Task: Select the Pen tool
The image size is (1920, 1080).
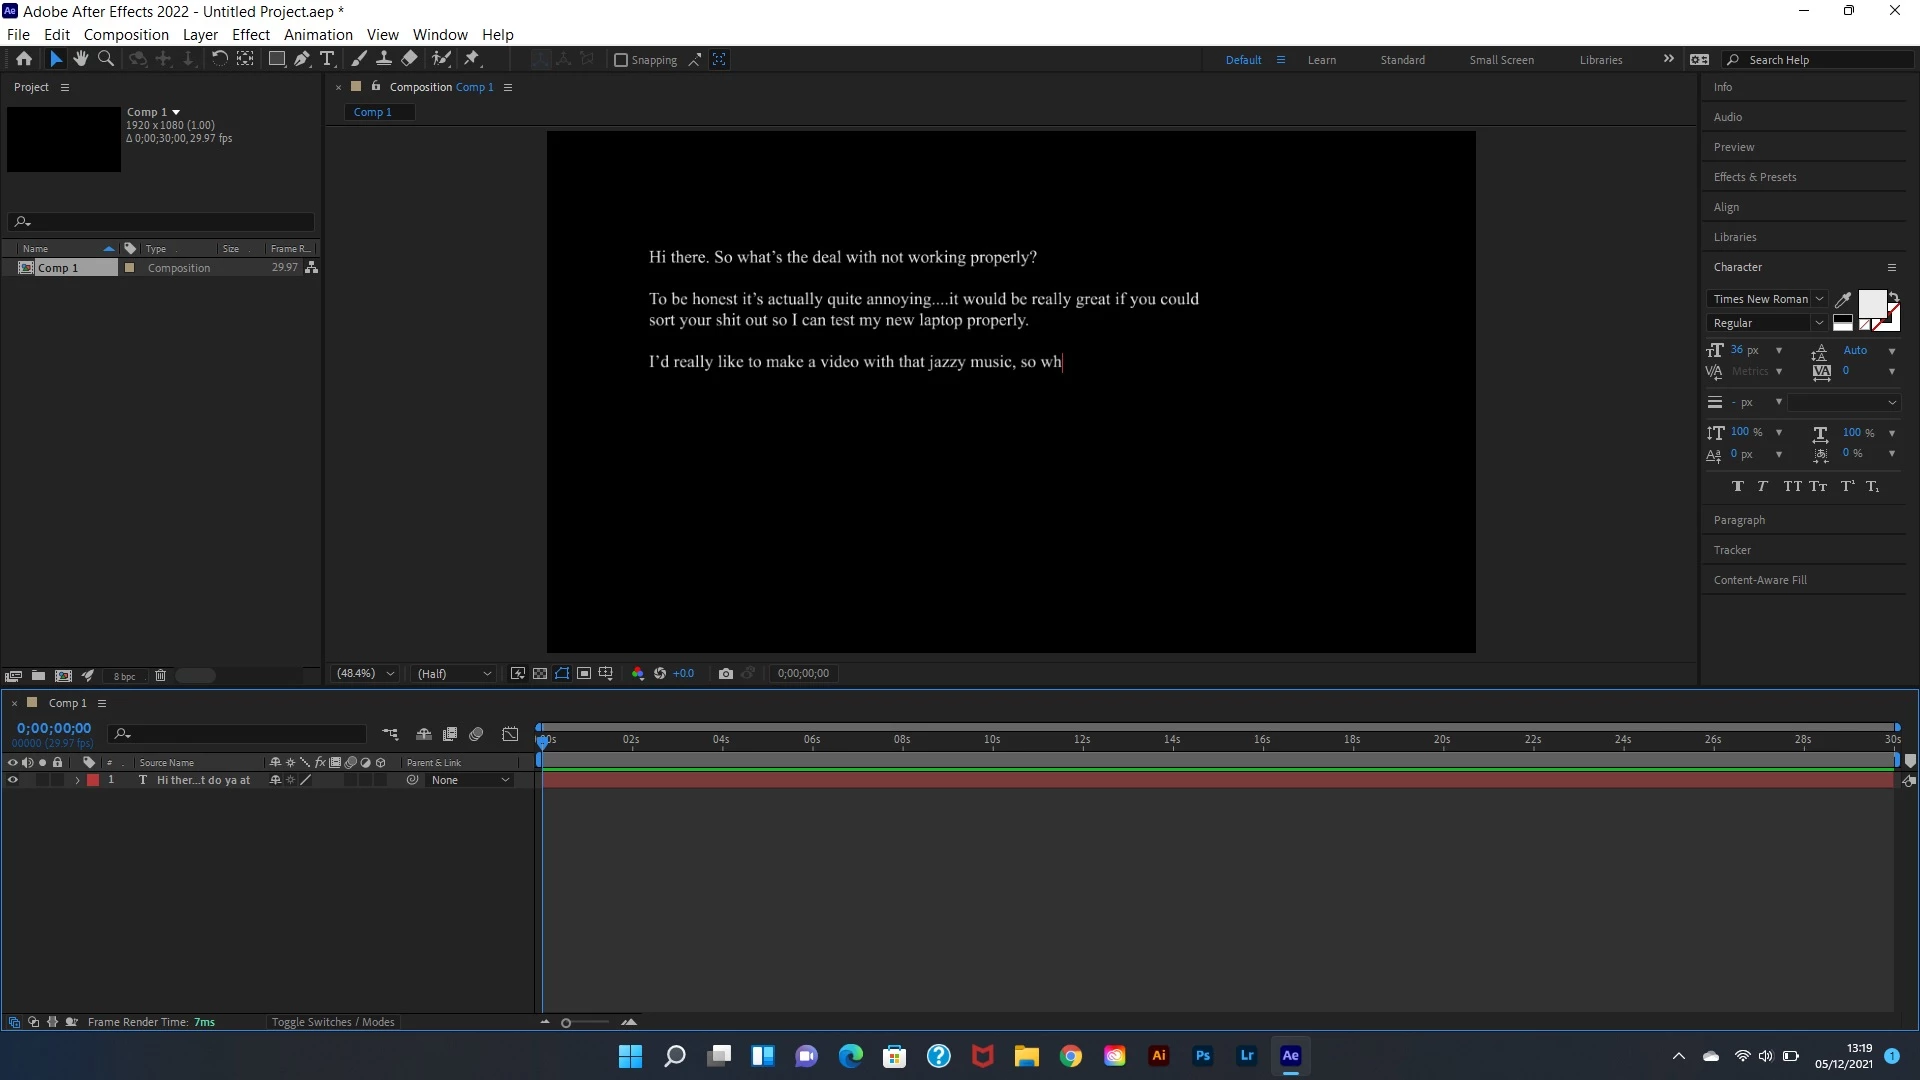Action: click(x=302, y=59)
